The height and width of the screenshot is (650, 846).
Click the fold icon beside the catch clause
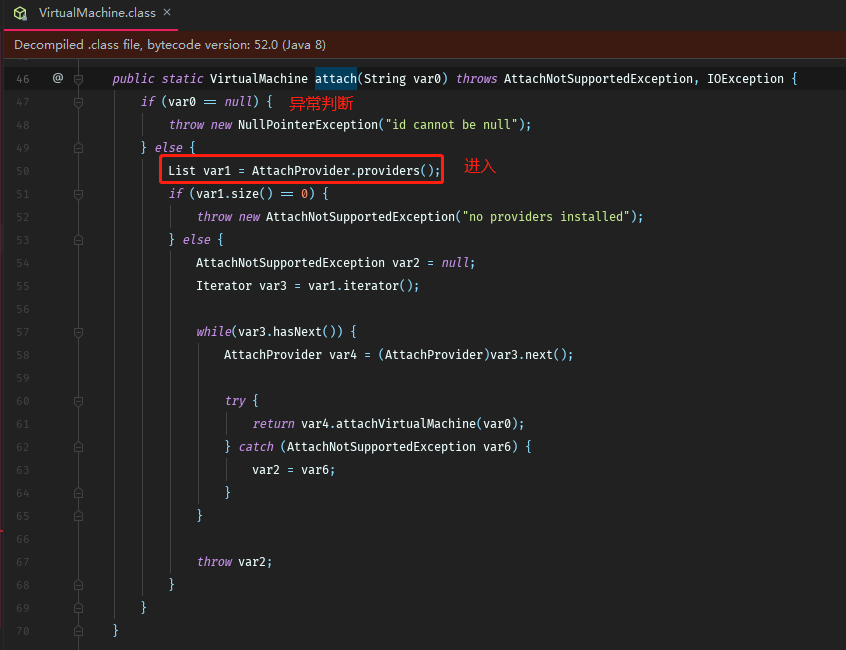(78, 446)
